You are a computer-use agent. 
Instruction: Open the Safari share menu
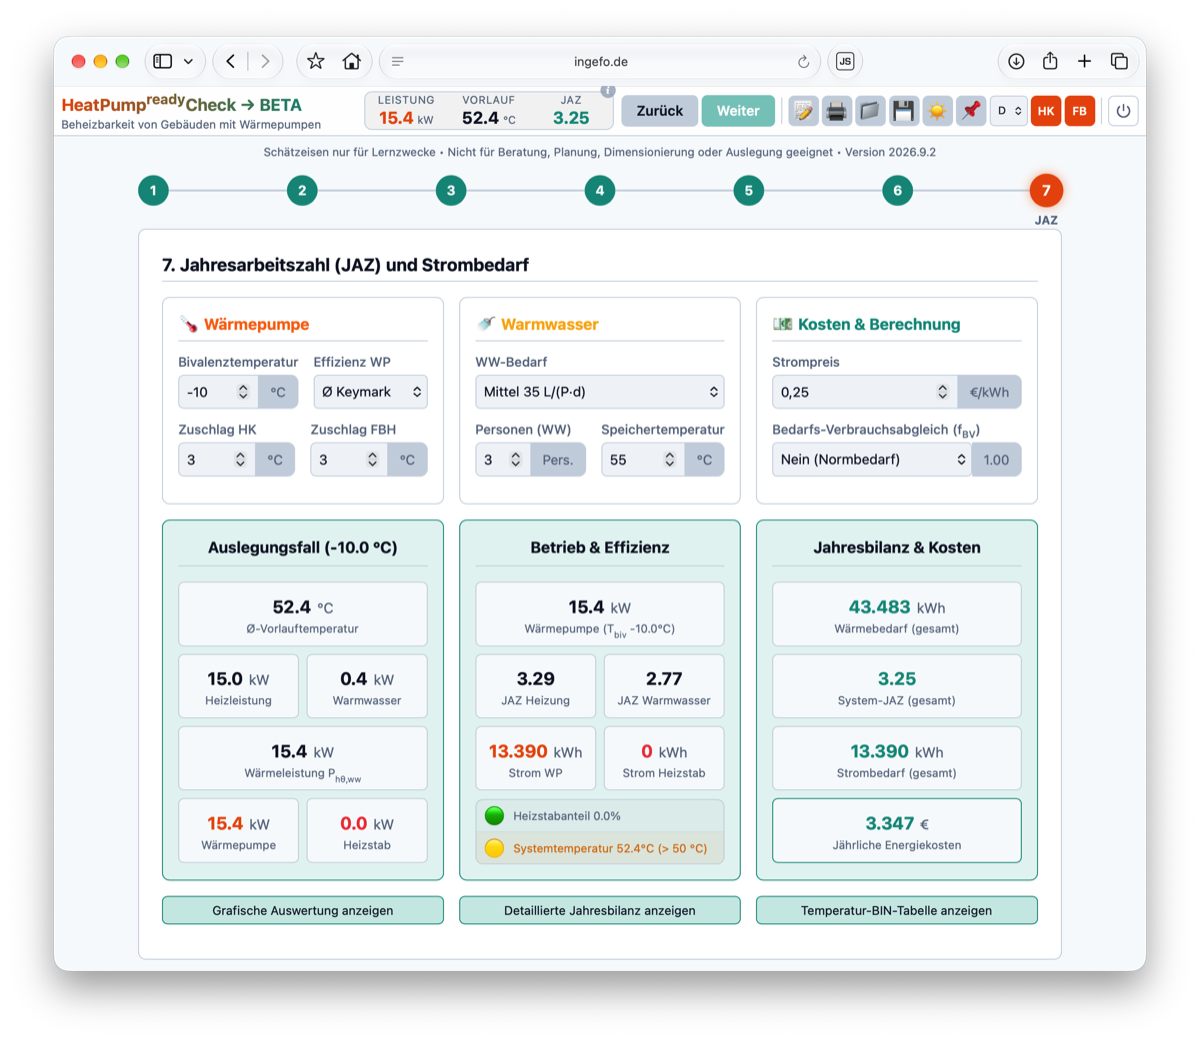1050,62
